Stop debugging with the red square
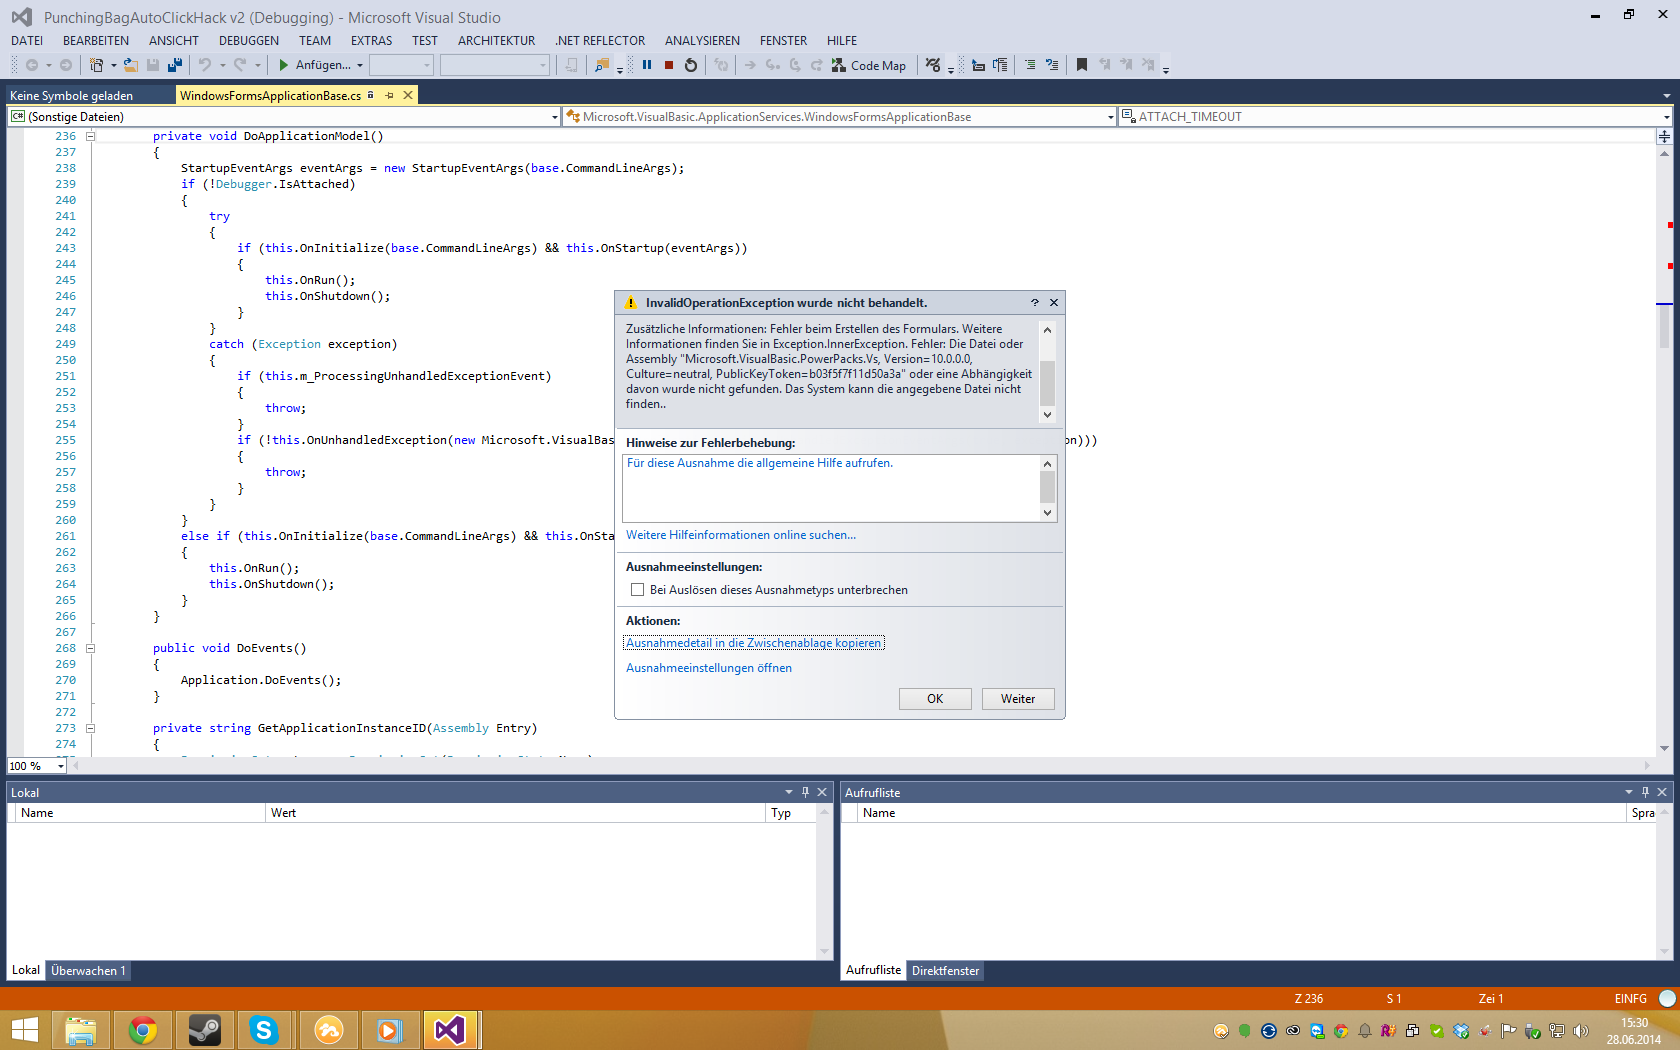This screenshot has width=1680, height=1050. tap(669, 65)
